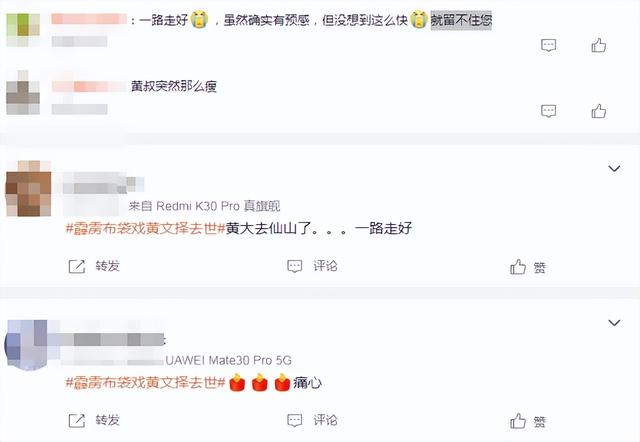Open the hashtag #霹雳布袋戏黄文择去世# in the 痛心 post
Viewport: 640px width, 442px height.
(146, 383)
